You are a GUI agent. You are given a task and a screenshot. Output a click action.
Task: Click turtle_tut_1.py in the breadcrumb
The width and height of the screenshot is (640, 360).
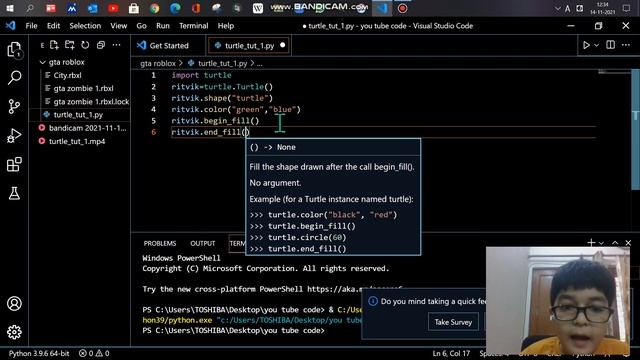click(x=222, y=64)
